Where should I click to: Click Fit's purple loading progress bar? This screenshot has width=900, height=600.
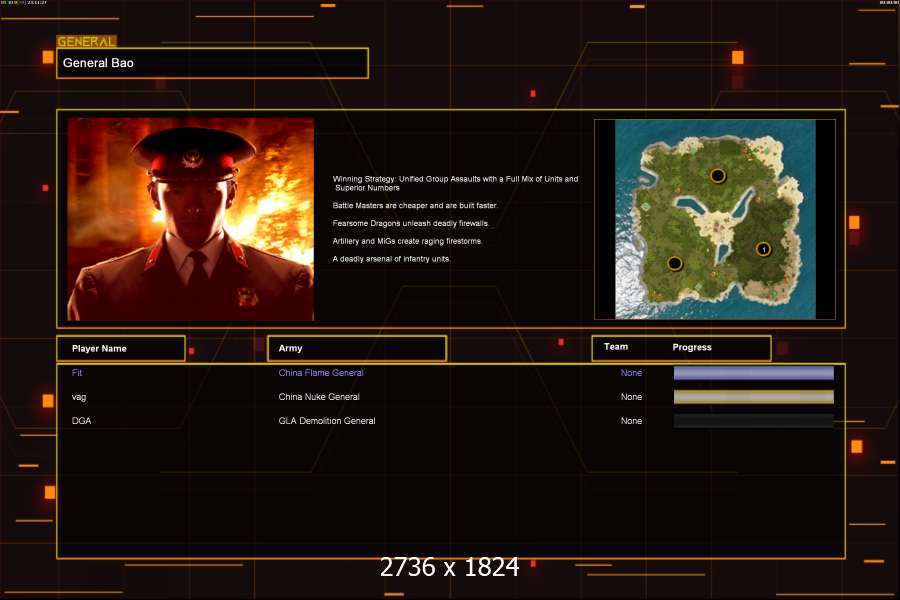[754, 373]
